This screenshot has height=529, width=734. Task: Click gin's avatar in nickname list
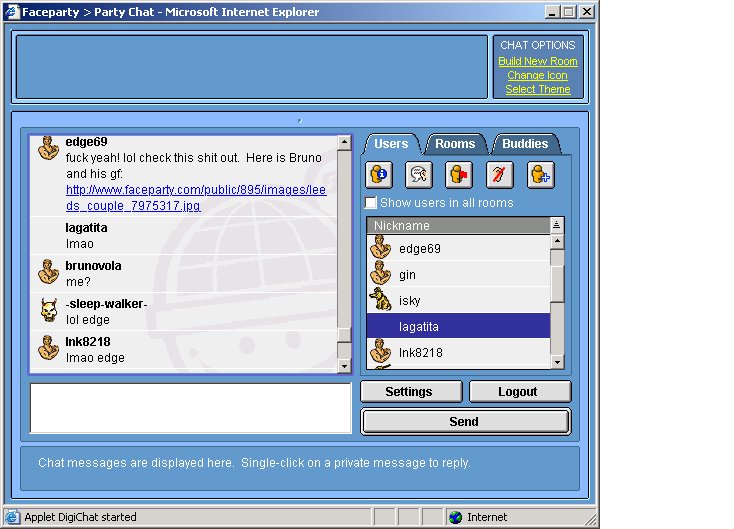[x=381, y=274]
